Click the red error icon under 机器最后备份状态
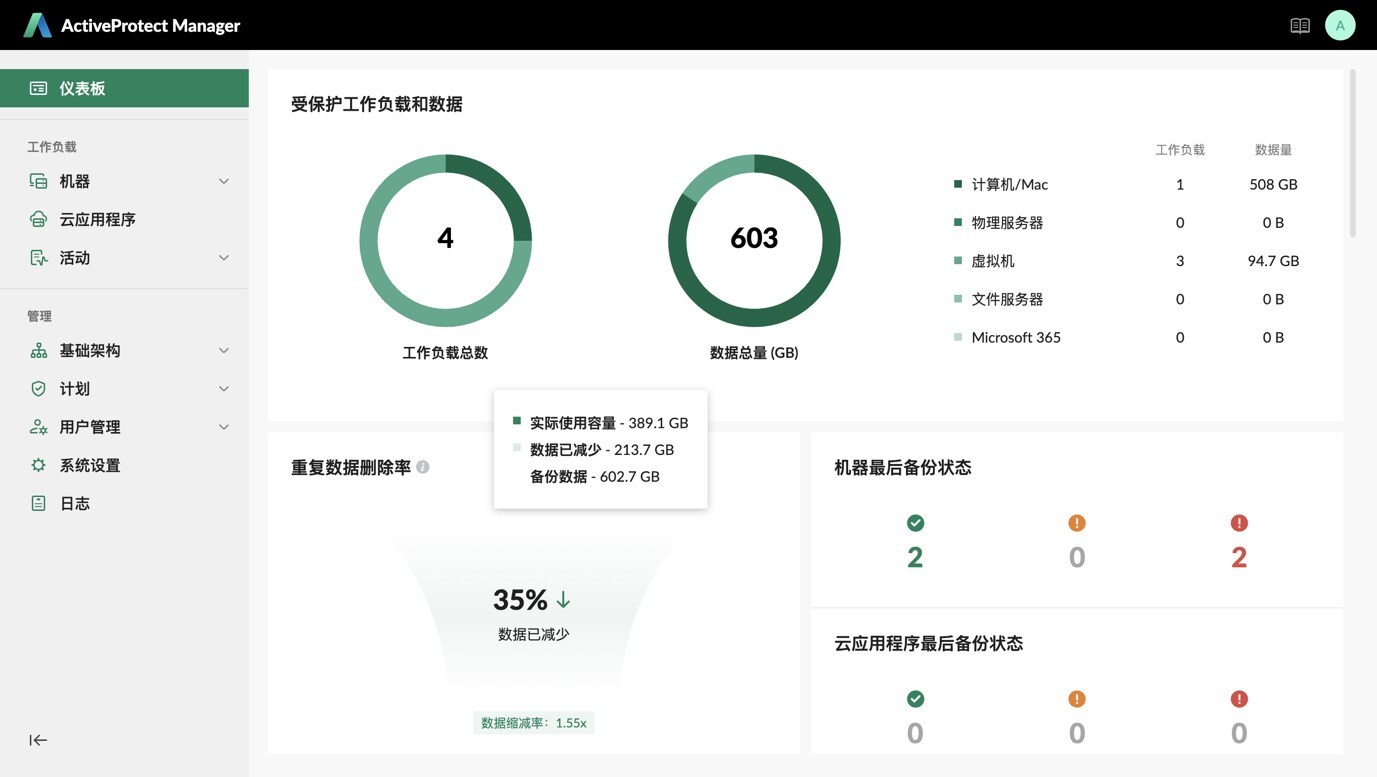 [x=1239, y=523]
